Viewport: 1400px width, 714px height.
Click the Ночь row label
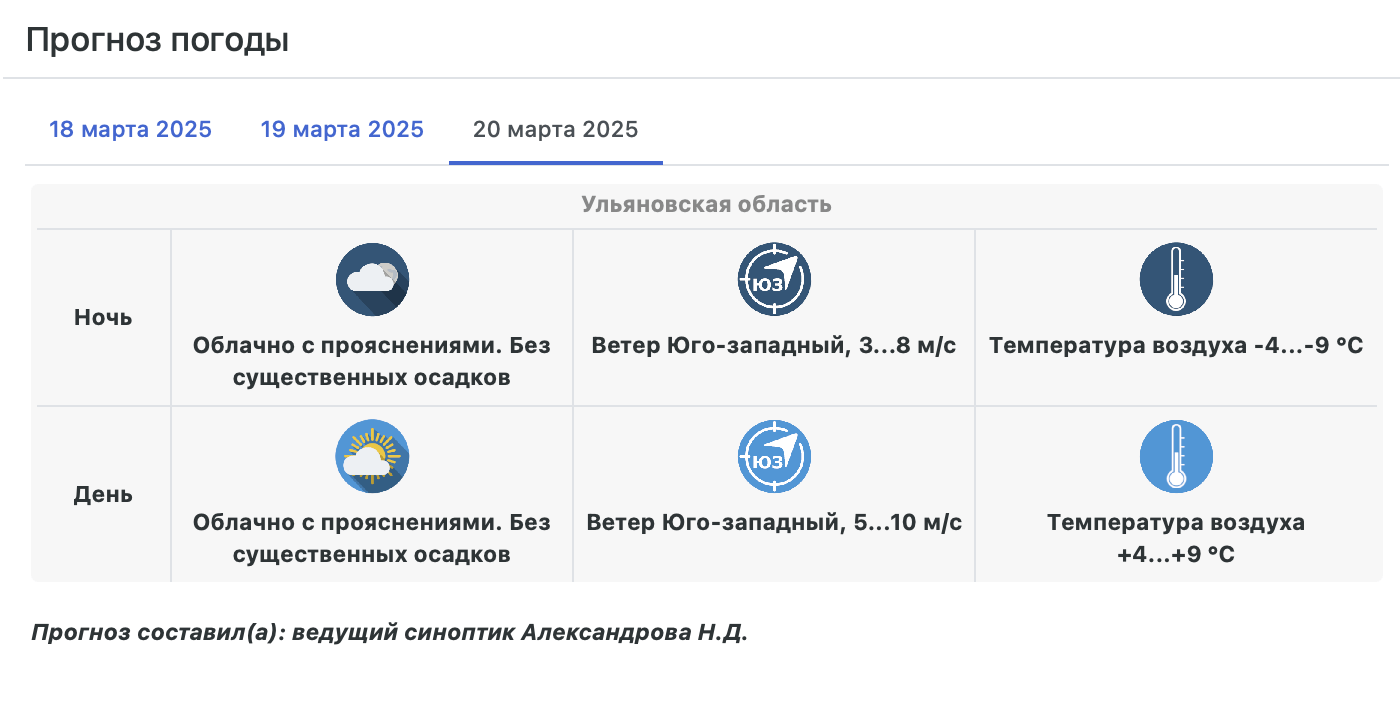coord(103,318)
